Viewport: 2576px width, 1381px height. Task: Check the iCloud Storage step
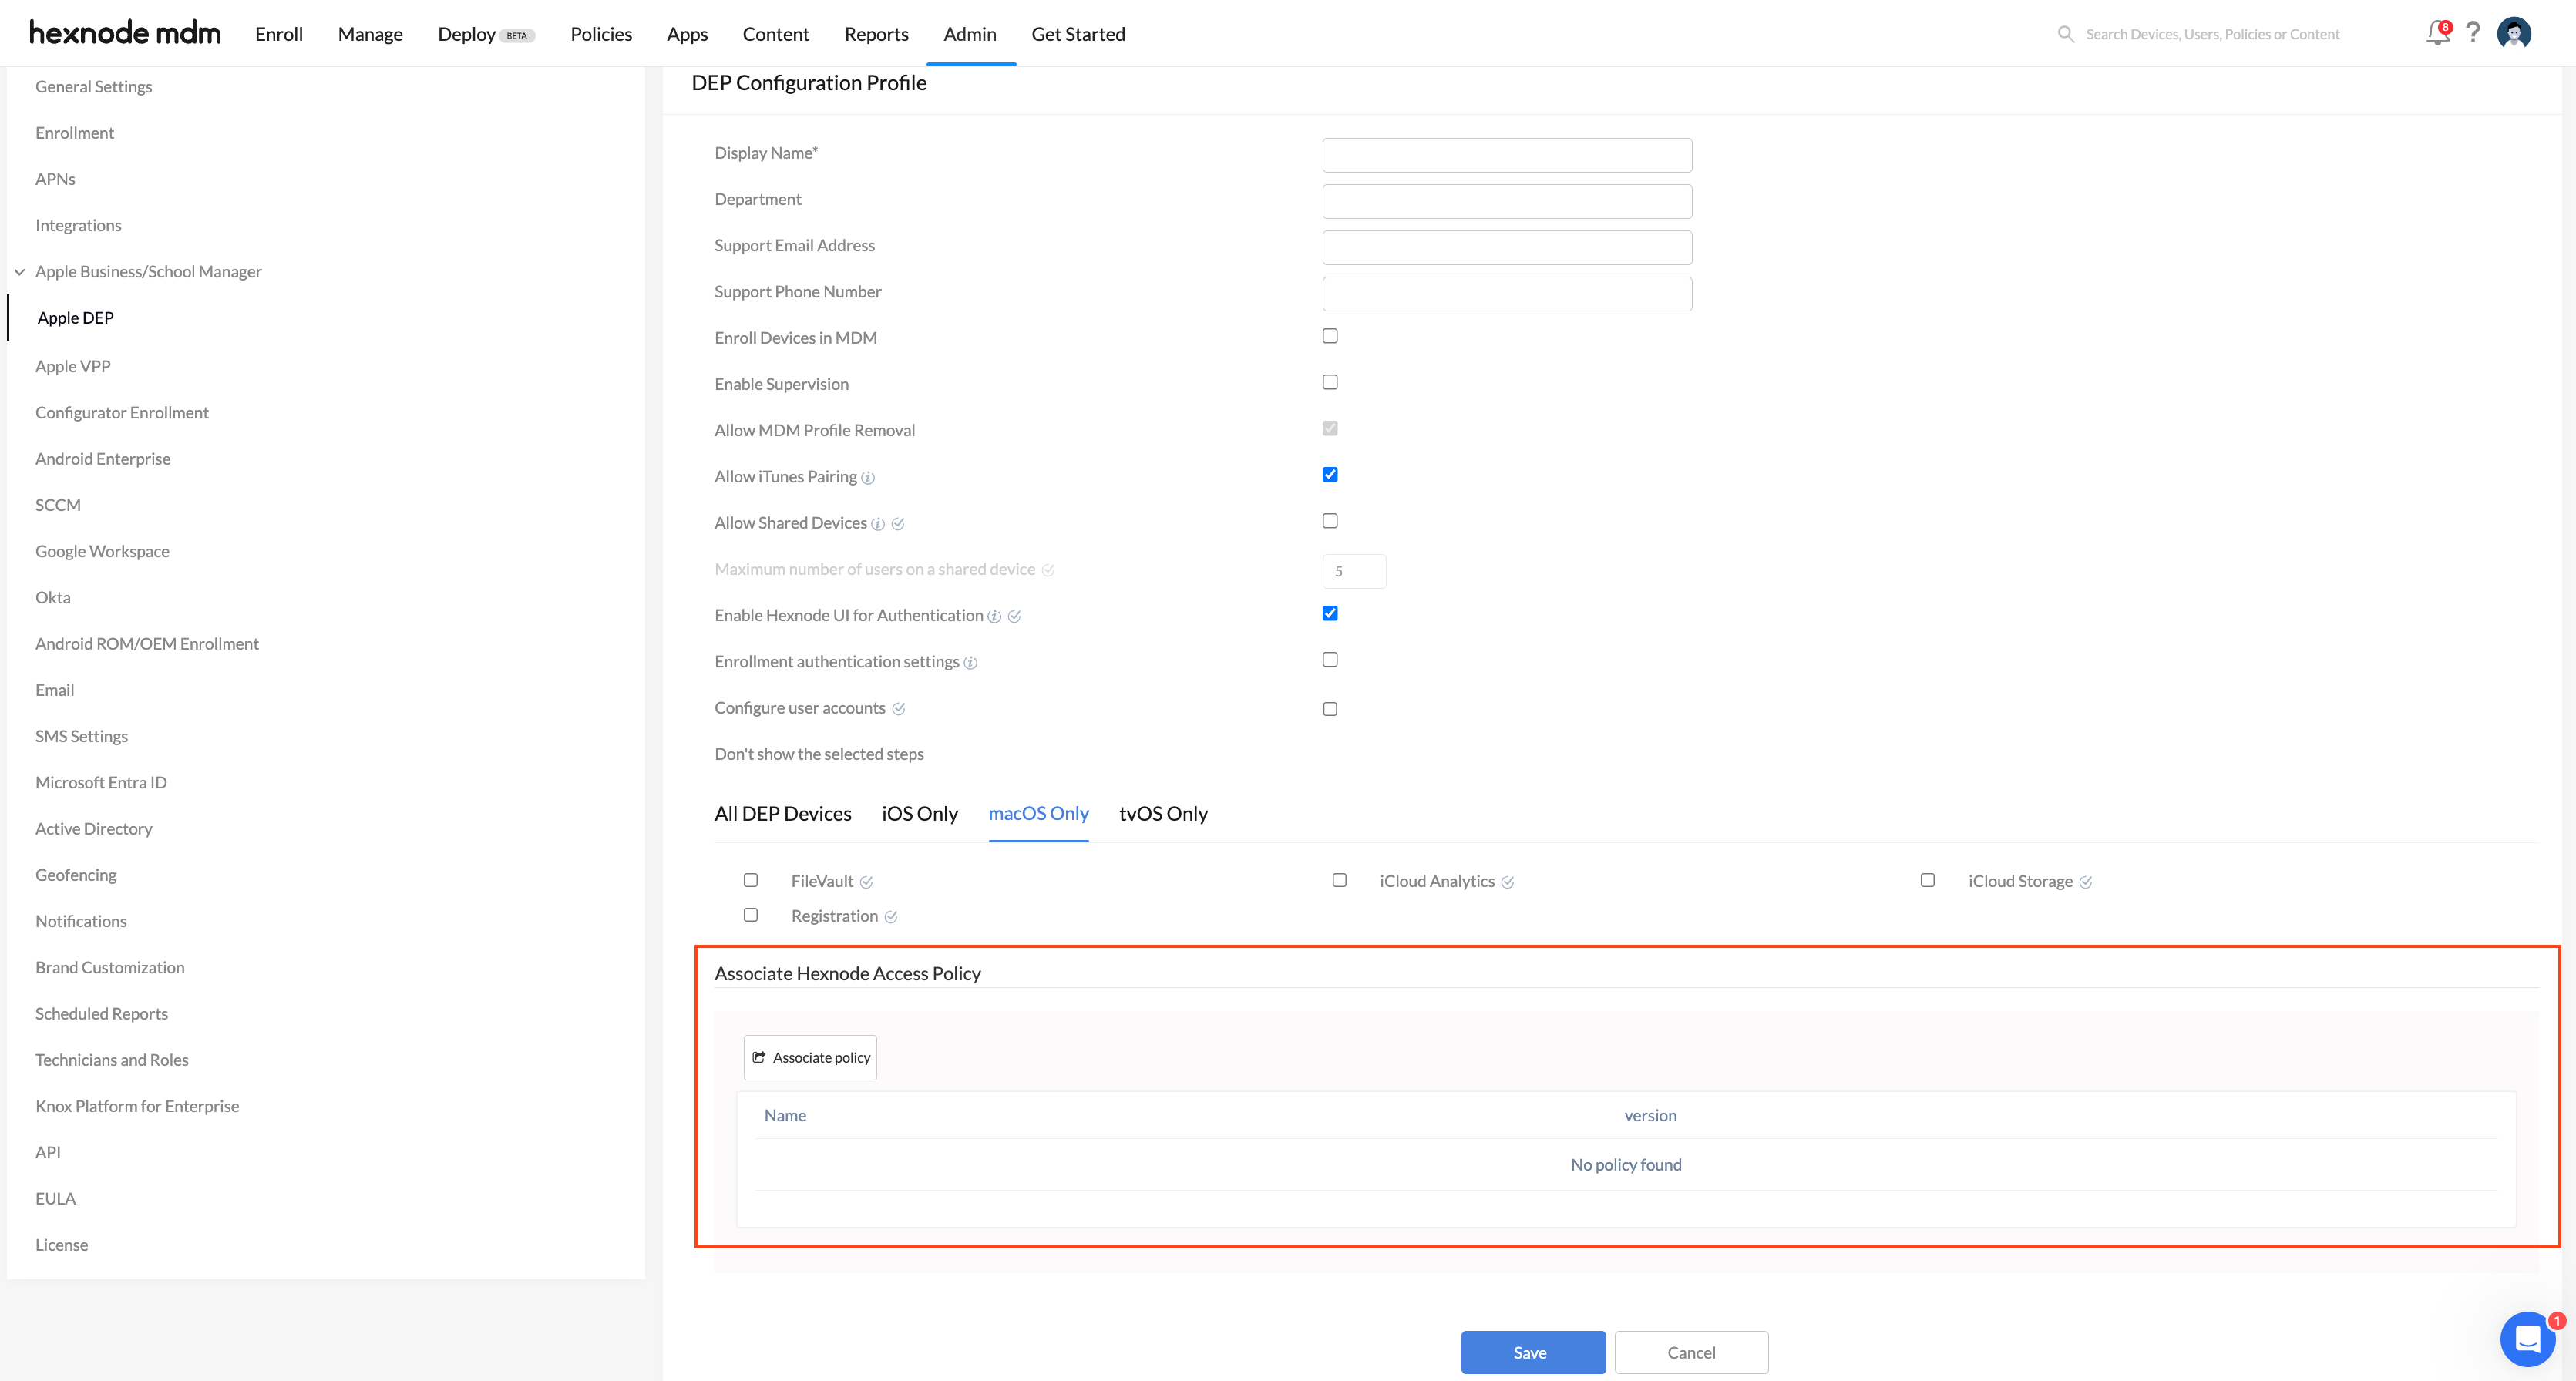pyautogui.click(x=1927, y=880)
